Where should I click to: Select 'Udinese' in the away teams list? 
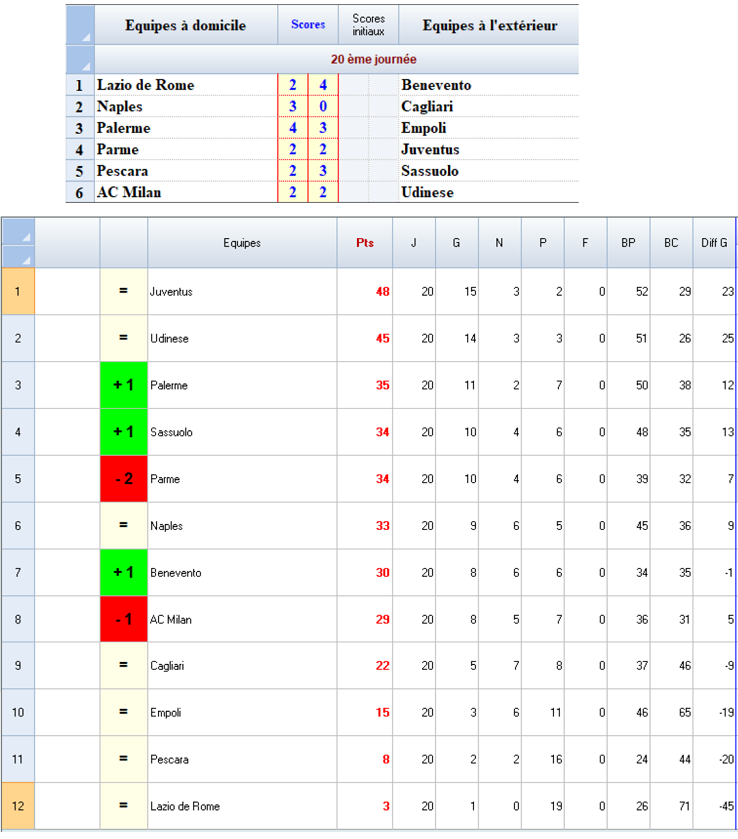[x=489, y=192]
